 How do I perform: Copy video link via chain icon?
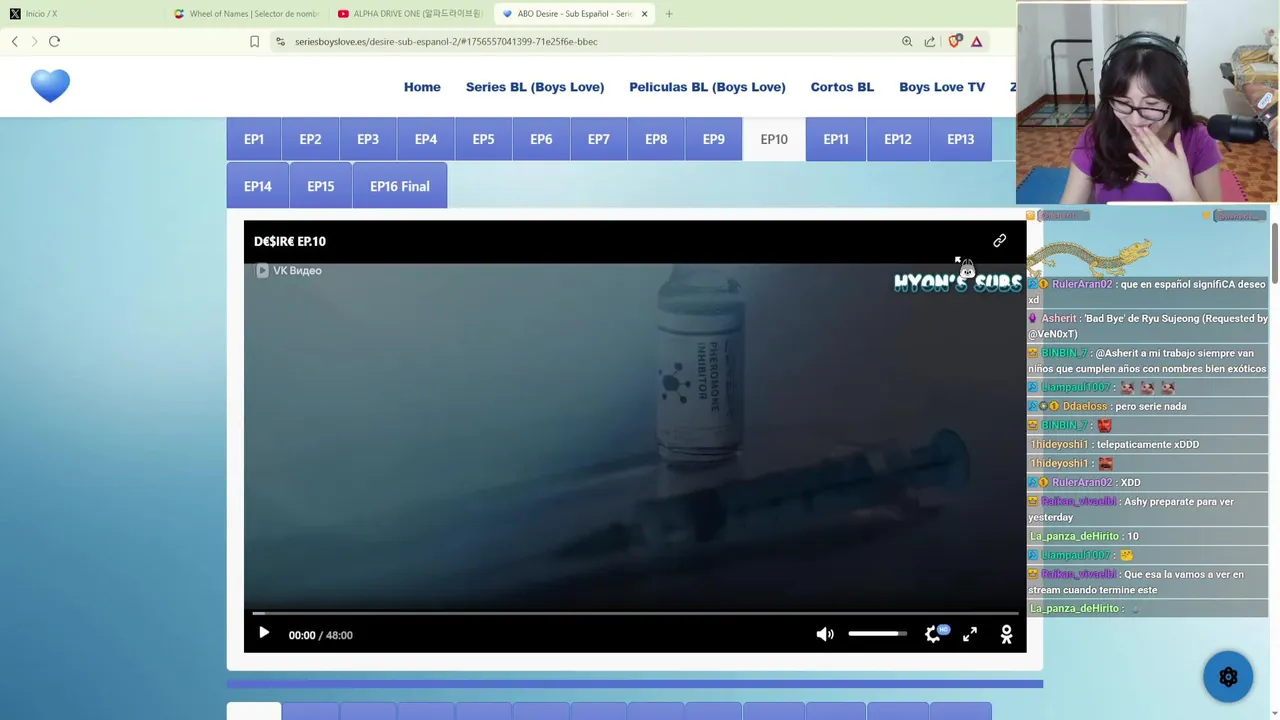[999, 241]
